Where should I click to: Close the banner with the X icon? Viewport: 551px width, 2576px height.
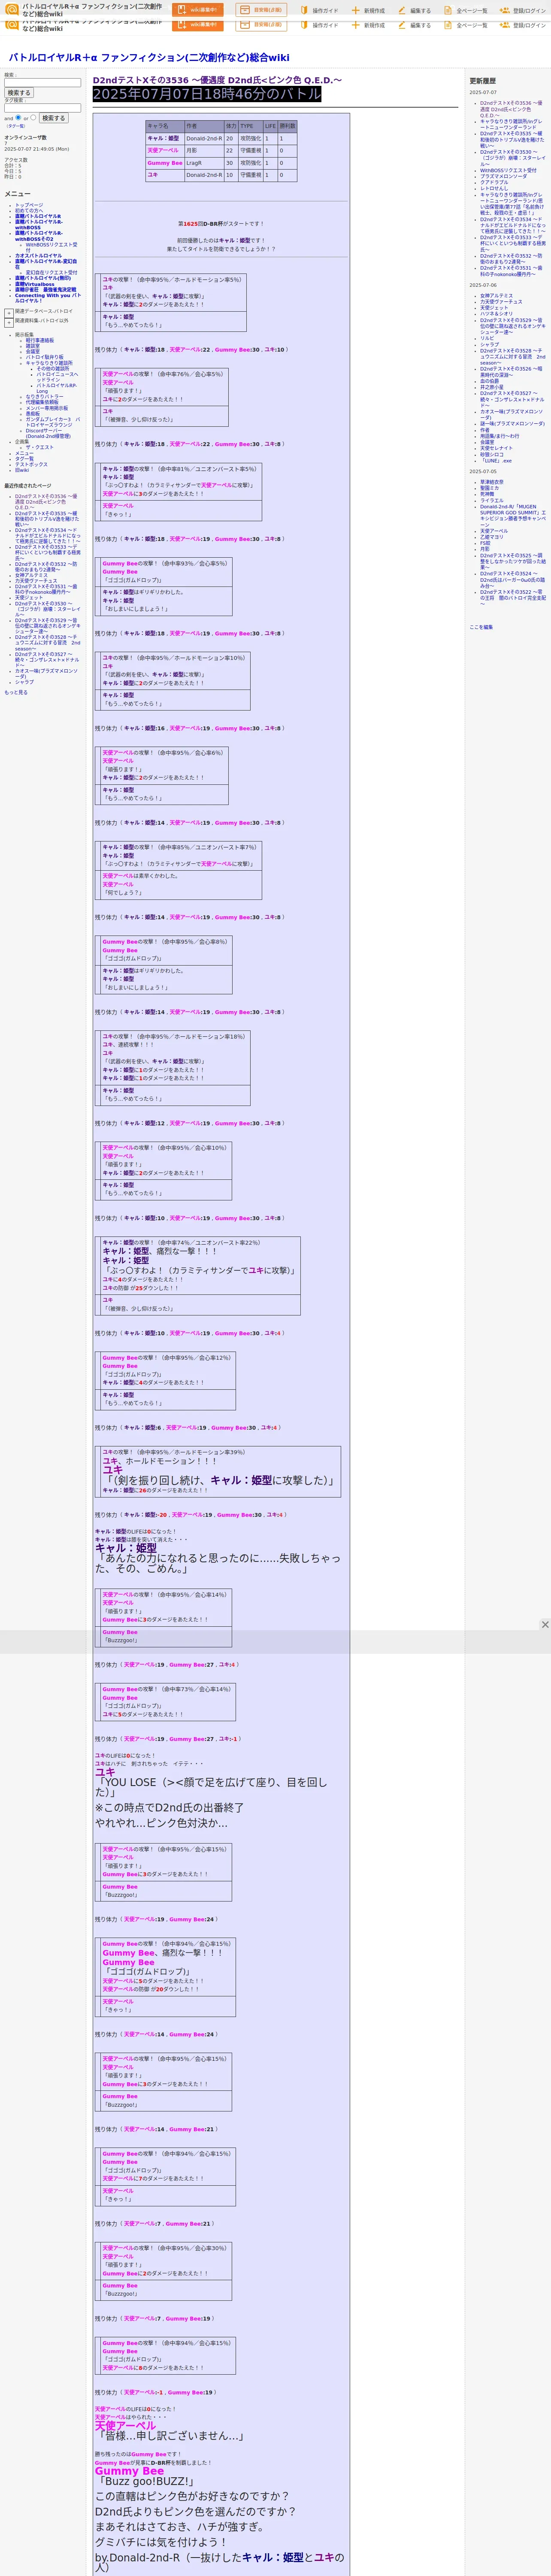click(x=545, y=1625)
